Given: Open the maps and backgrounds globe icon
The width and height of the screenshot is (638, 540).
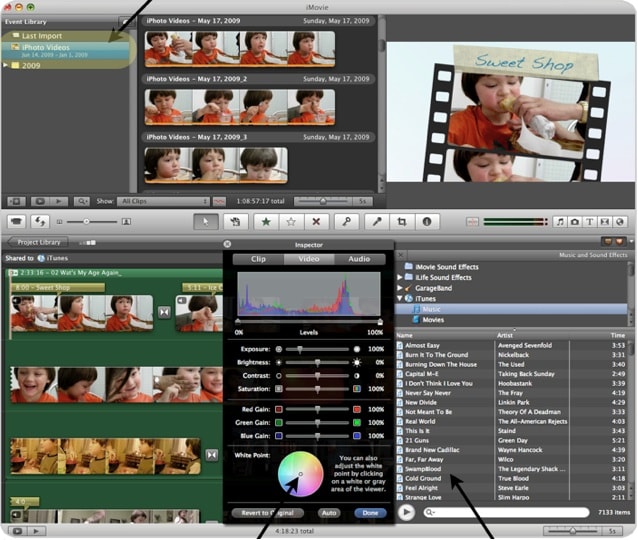Looking at the screenshot, I should tap(620, 222).
